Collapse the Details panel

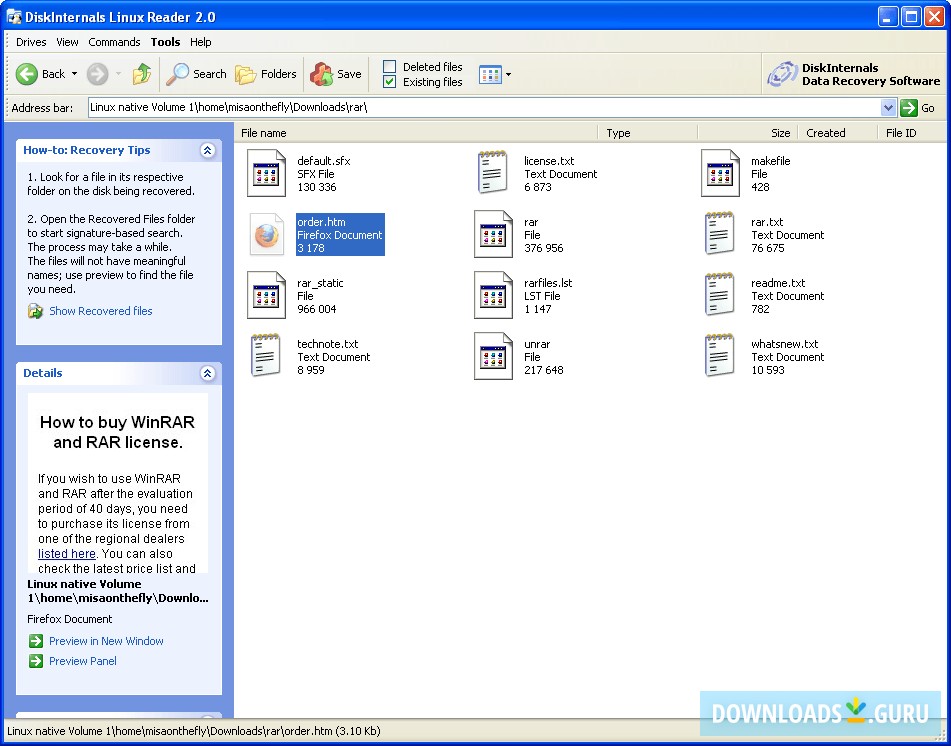tap(208, 373)
